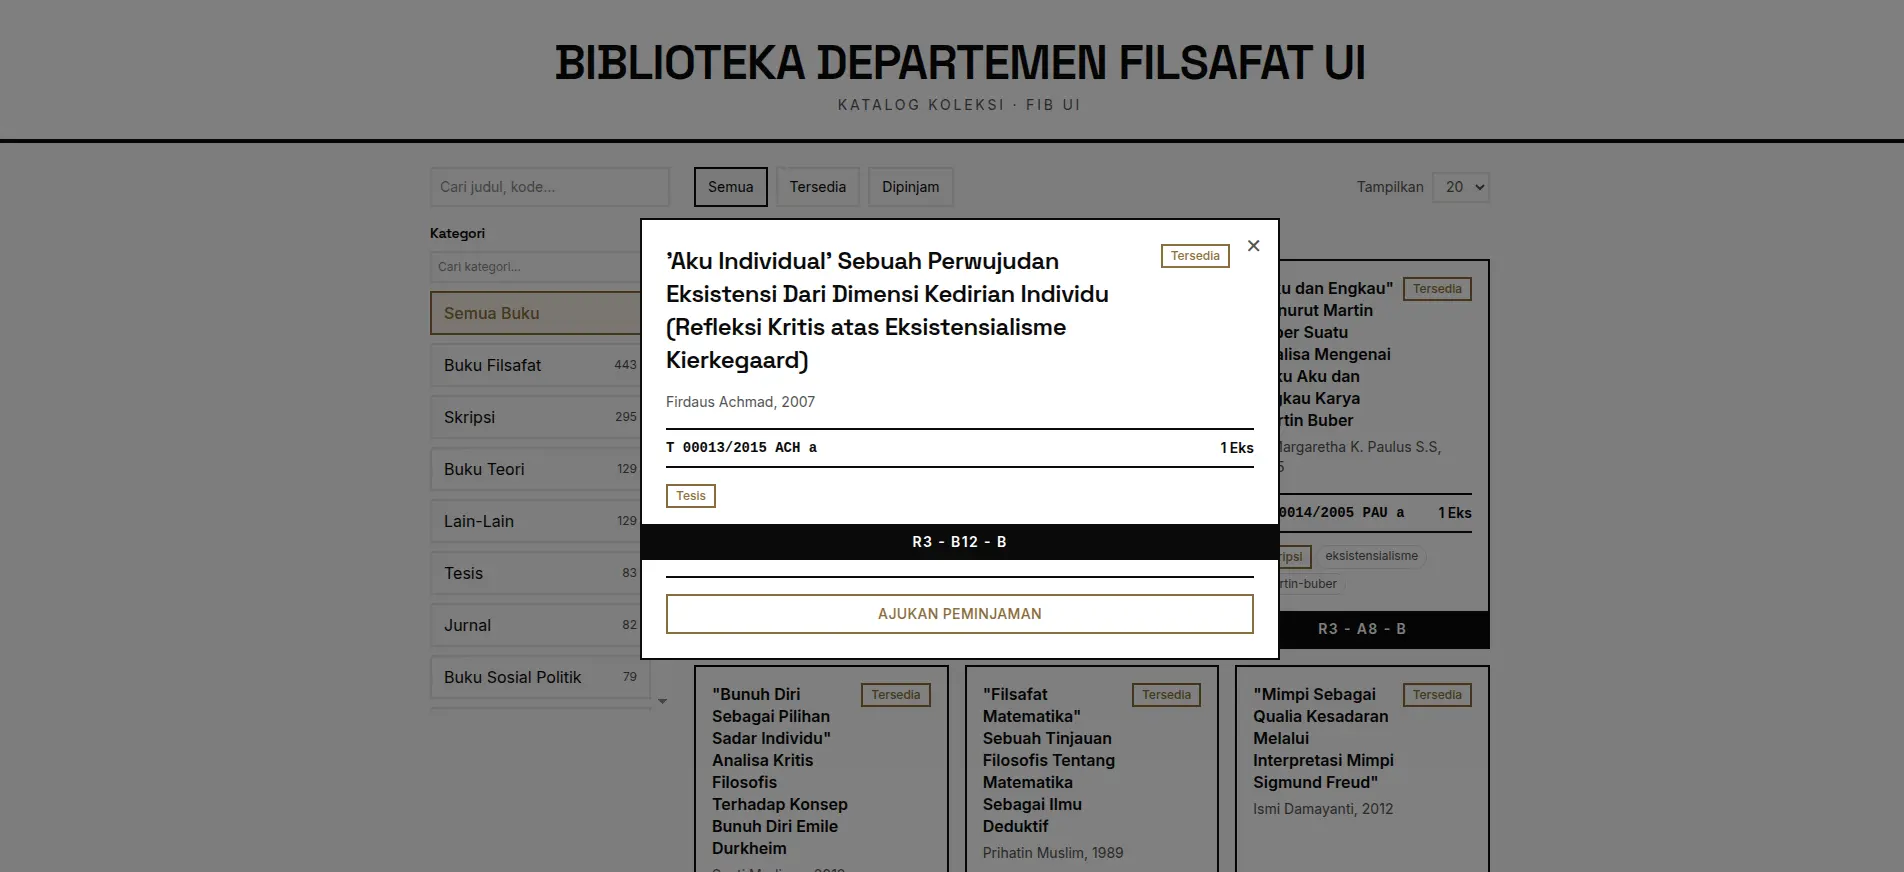Image resolution: width=1904 pixels, height=872 pixels.
Task: Click the R3 - A8 - B location label
Action: click(1362, 629)
